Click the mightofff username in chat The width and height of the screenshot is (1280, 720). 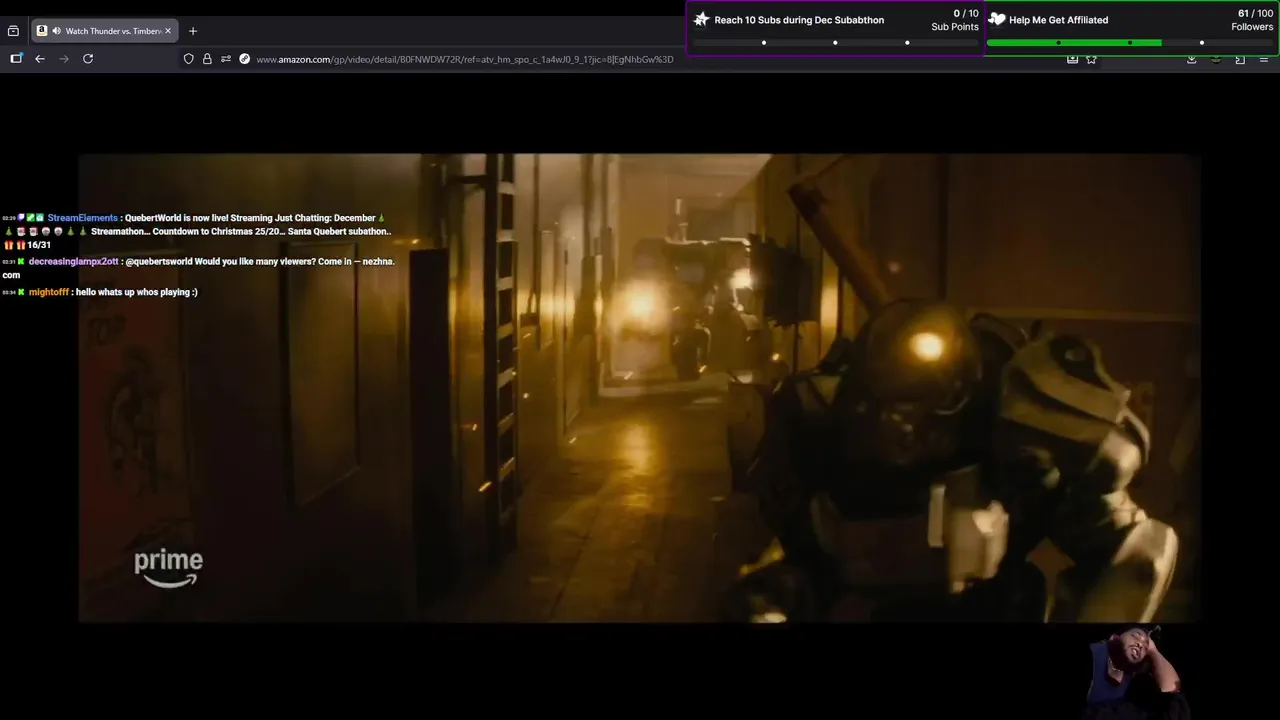coord(49,292)
